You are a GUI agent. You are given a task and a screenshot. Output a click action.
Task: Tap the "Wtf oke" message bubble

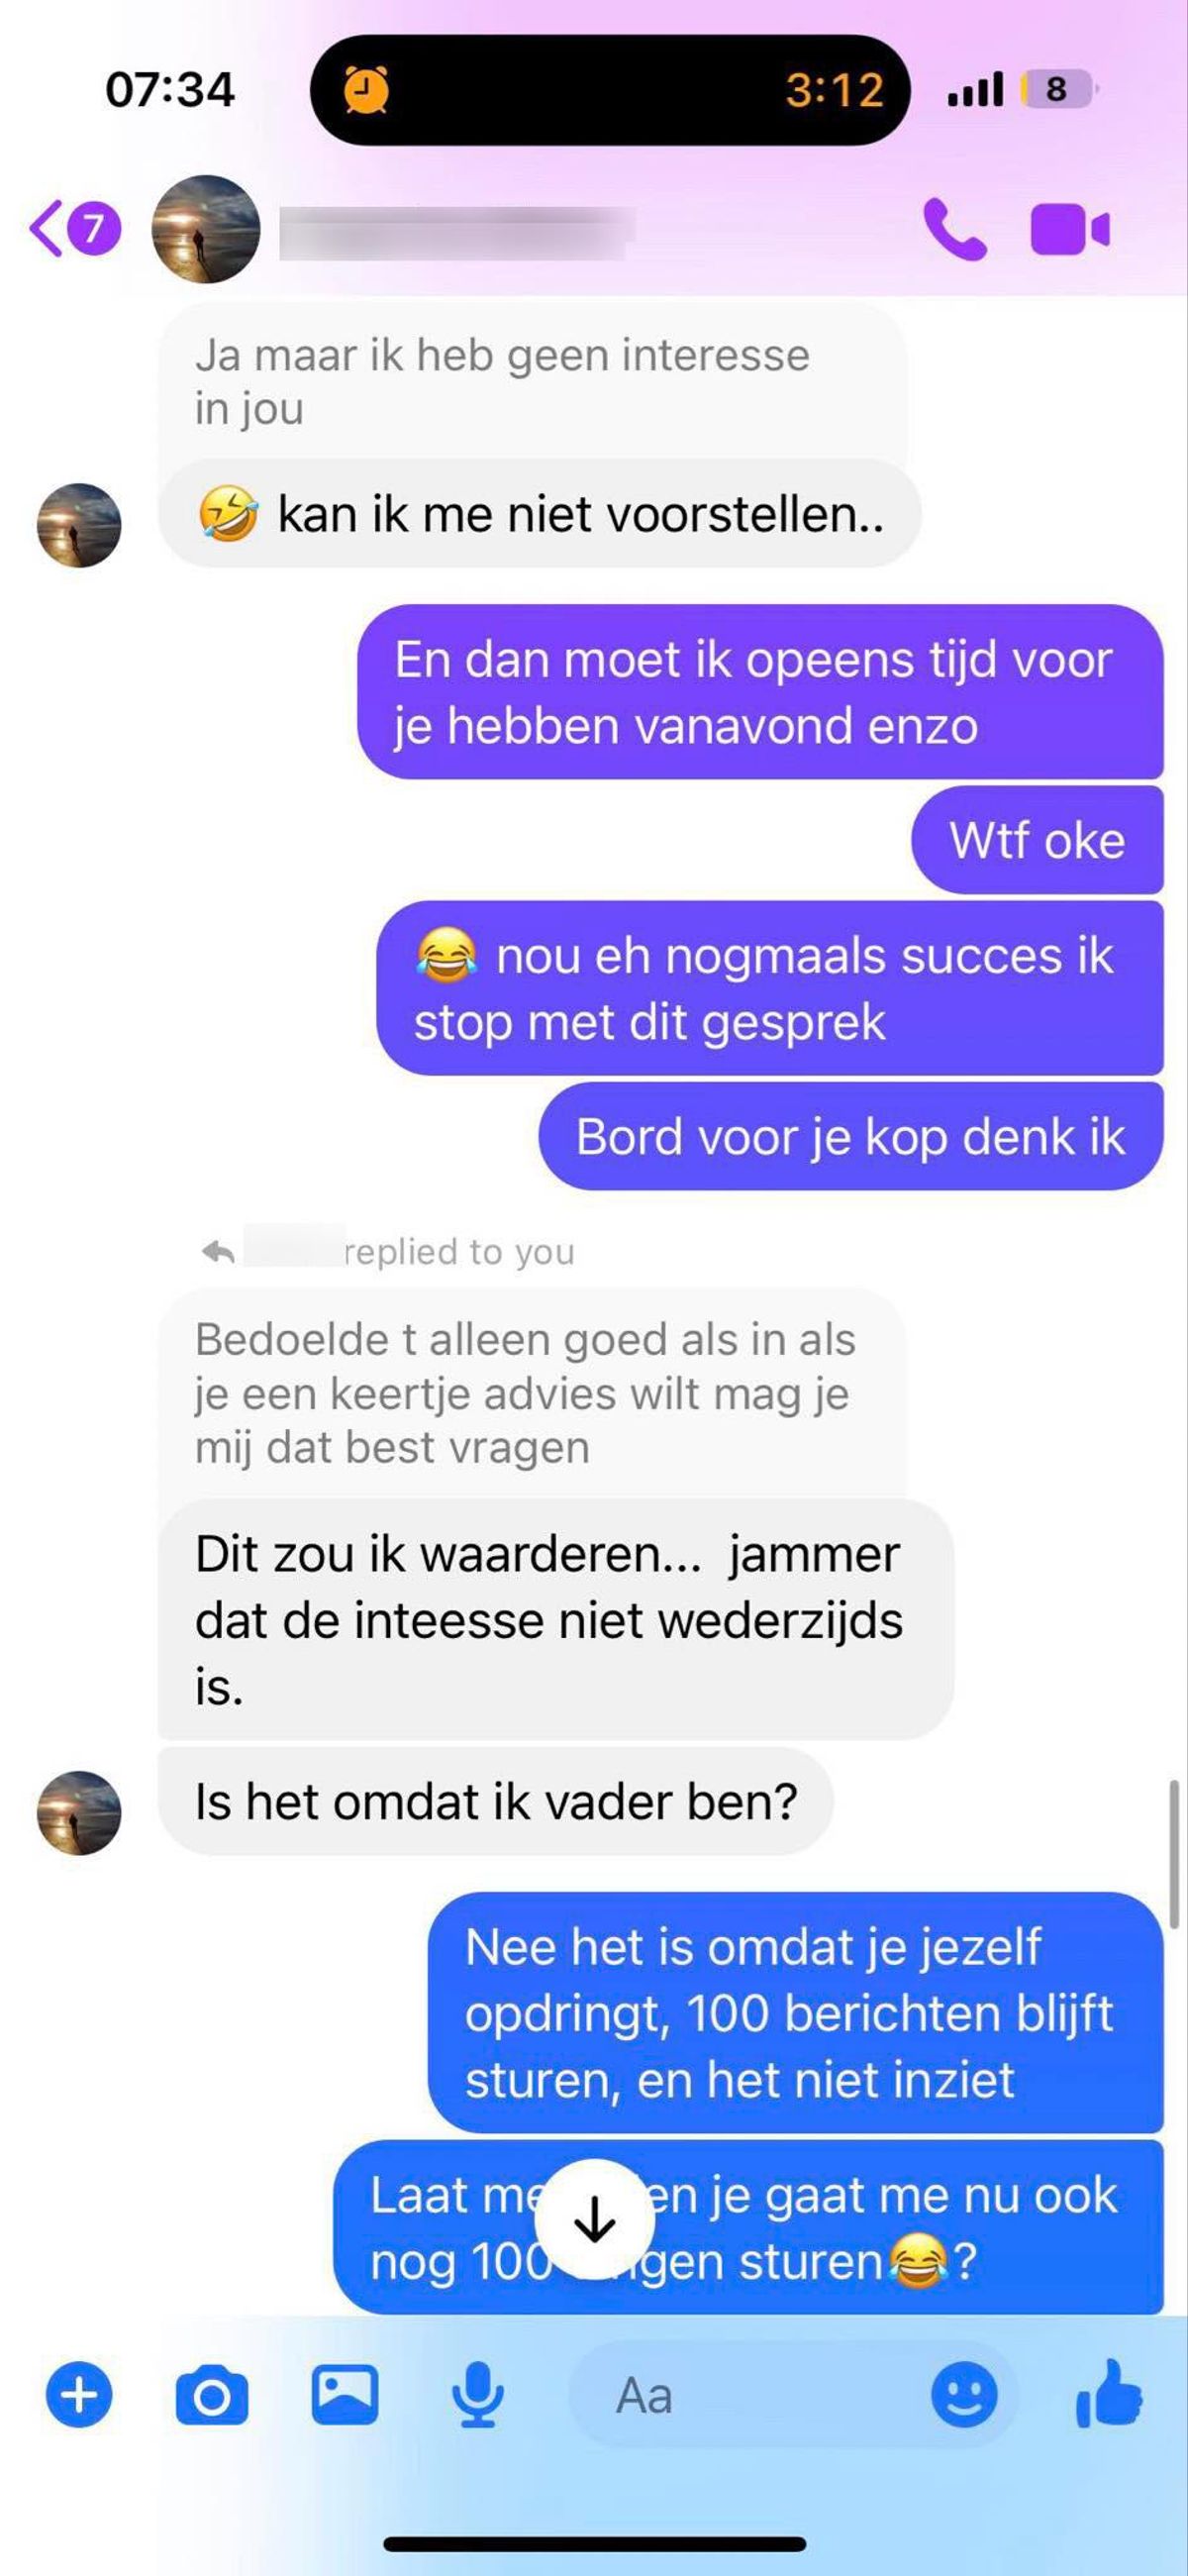(1037, 840)
